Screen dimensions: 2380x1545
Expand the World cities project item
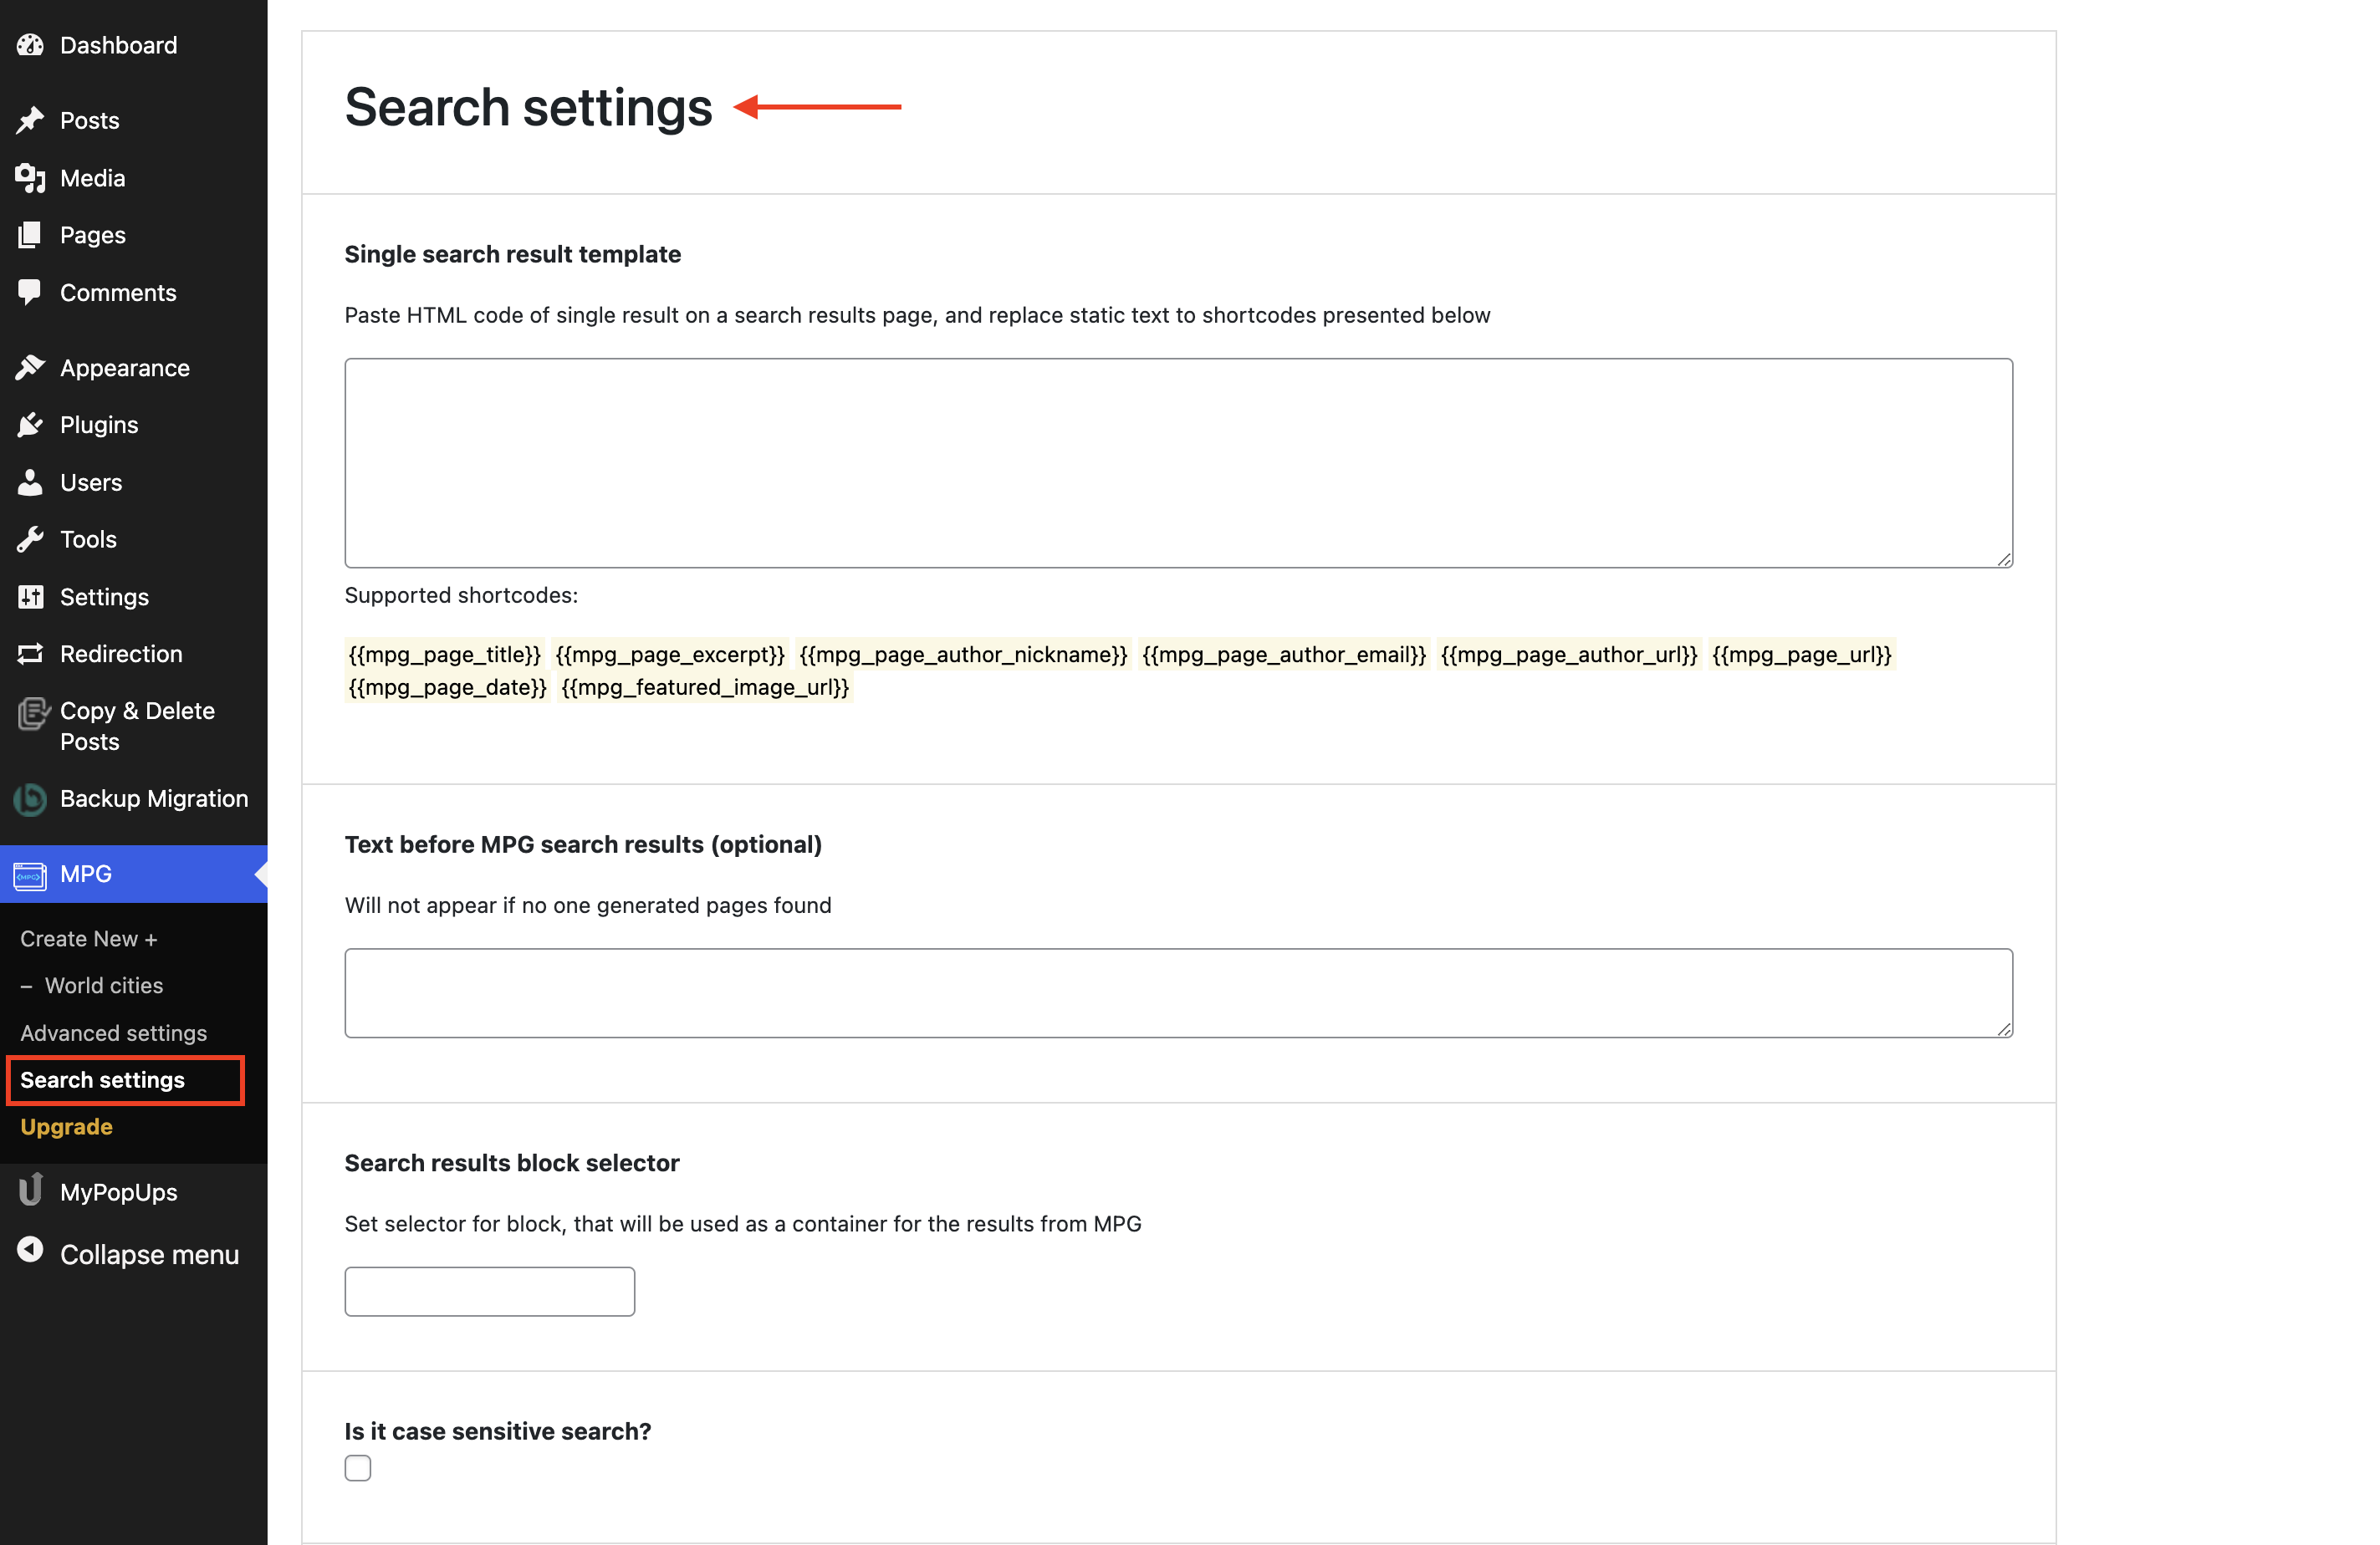coord(103,985)
